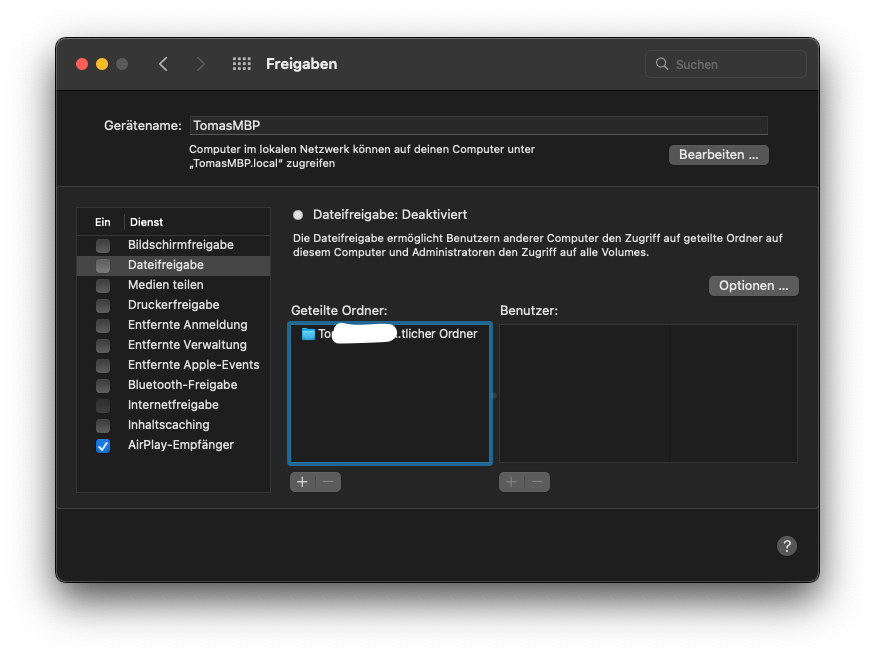The width and height of the screenshot is (875, 656).
Task: Choose Entfernte Anmeldung service
Action: (174, 325)
